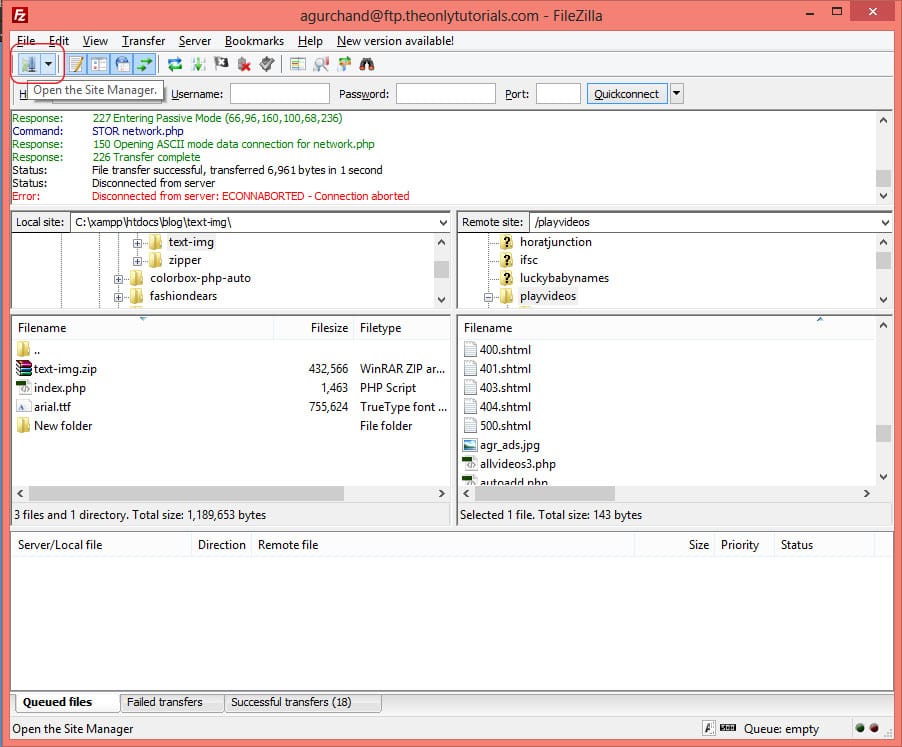
Task: Select index.php in local files
Action: click(59, 388)
